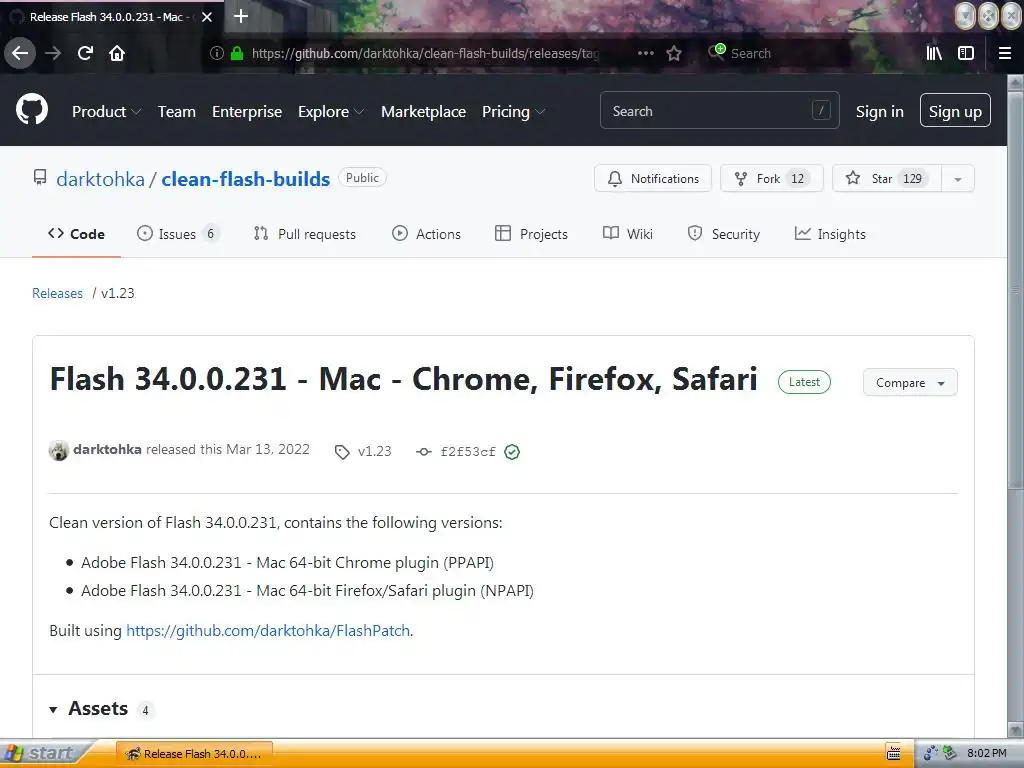The height and width of the screenshot is (768, 1024).
Task: Go to Releases breadcrumb link
Action: (57, 293)
